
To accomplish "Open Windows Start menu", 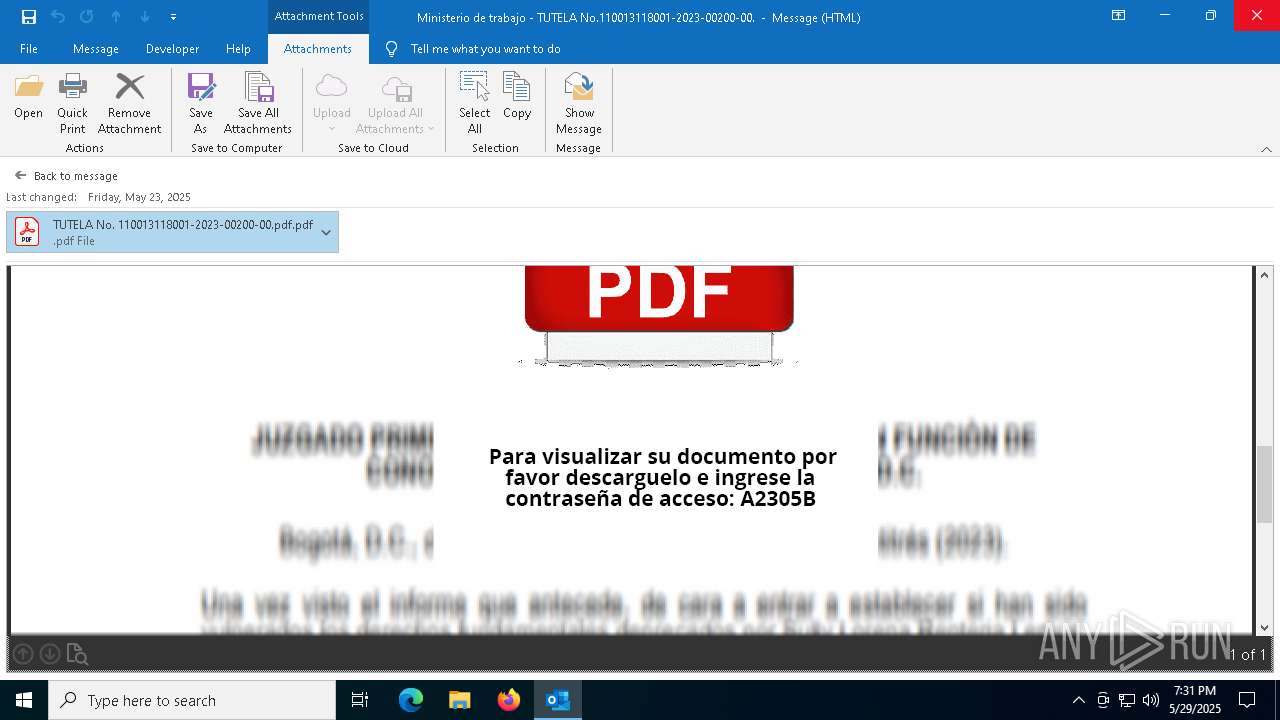I will pos(24,700).
